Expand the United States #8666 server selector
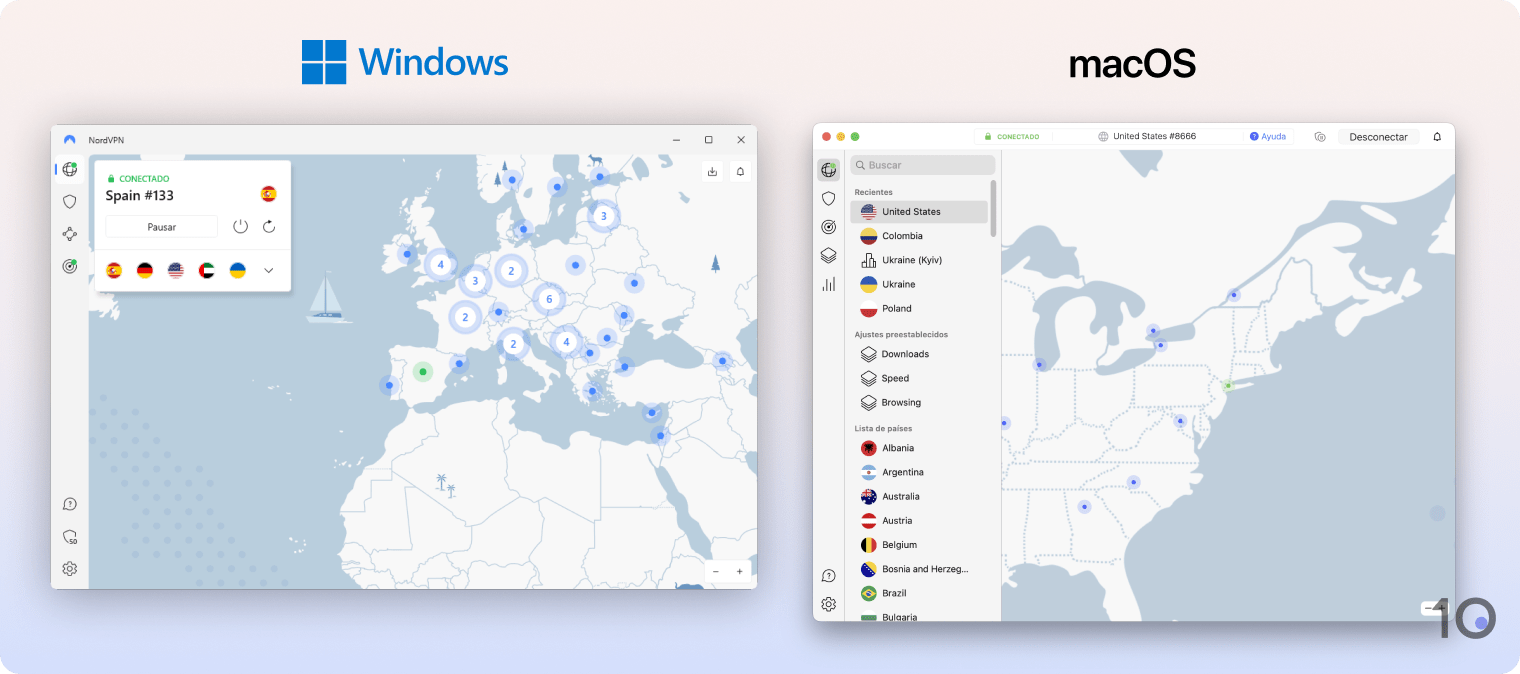Image resolution: width=1520 pixels, height=674 pixels. (x=1146, y=135)
